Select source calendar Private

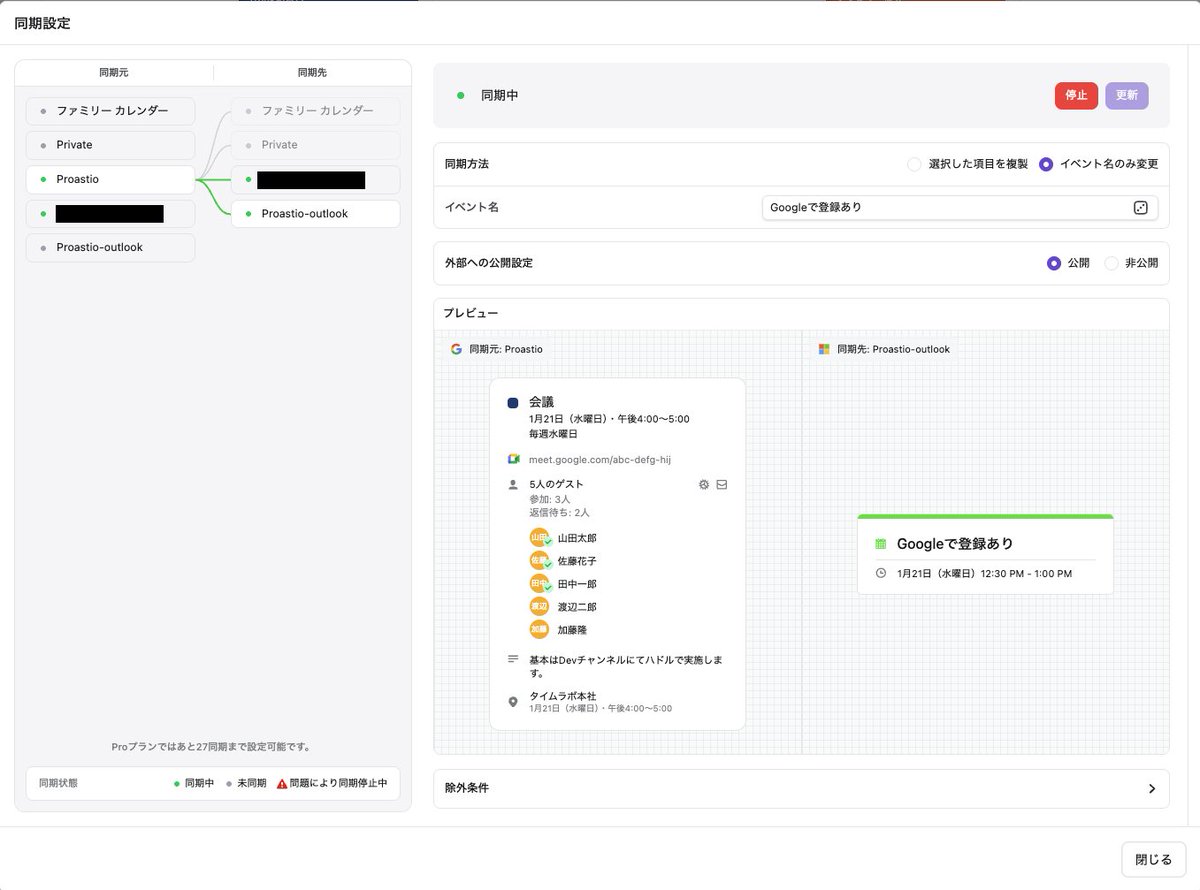pos(110,145)
